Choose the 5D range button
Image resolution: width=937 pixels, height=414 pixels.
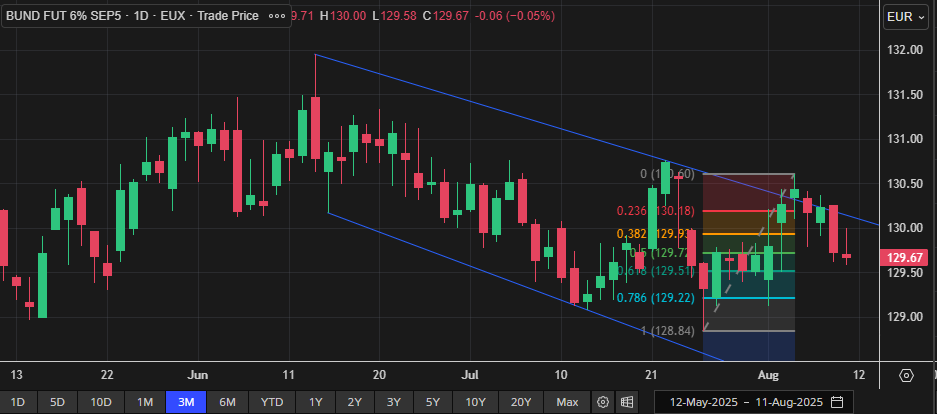(x=57, y=402)
